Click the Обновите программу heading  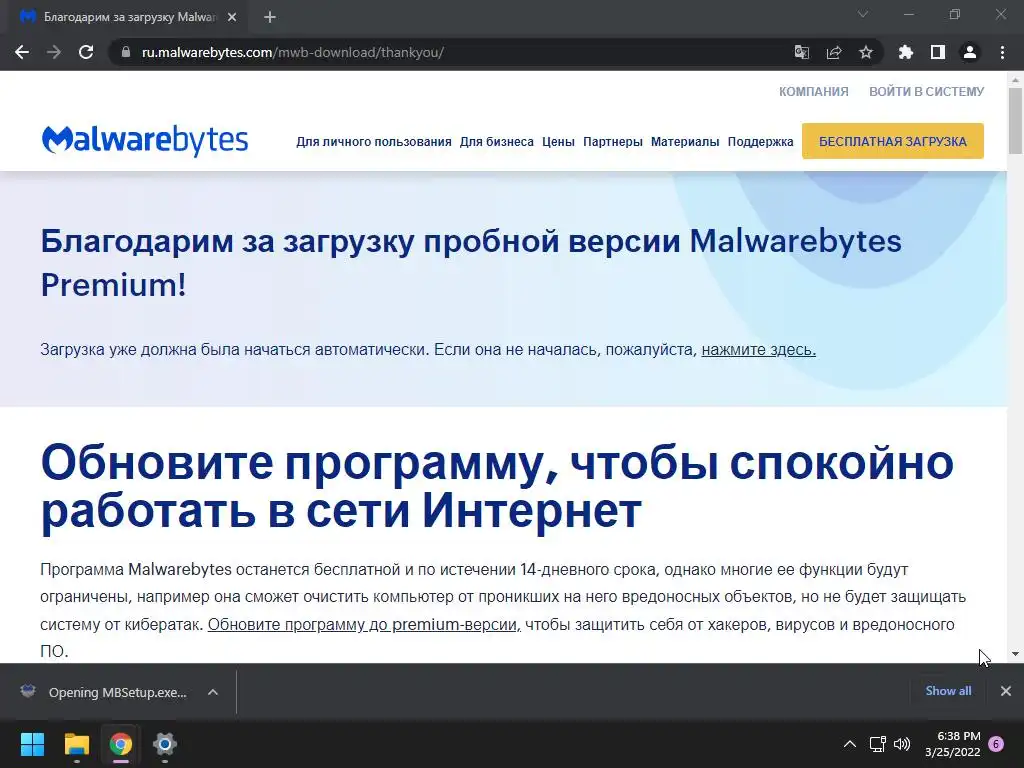497,486
